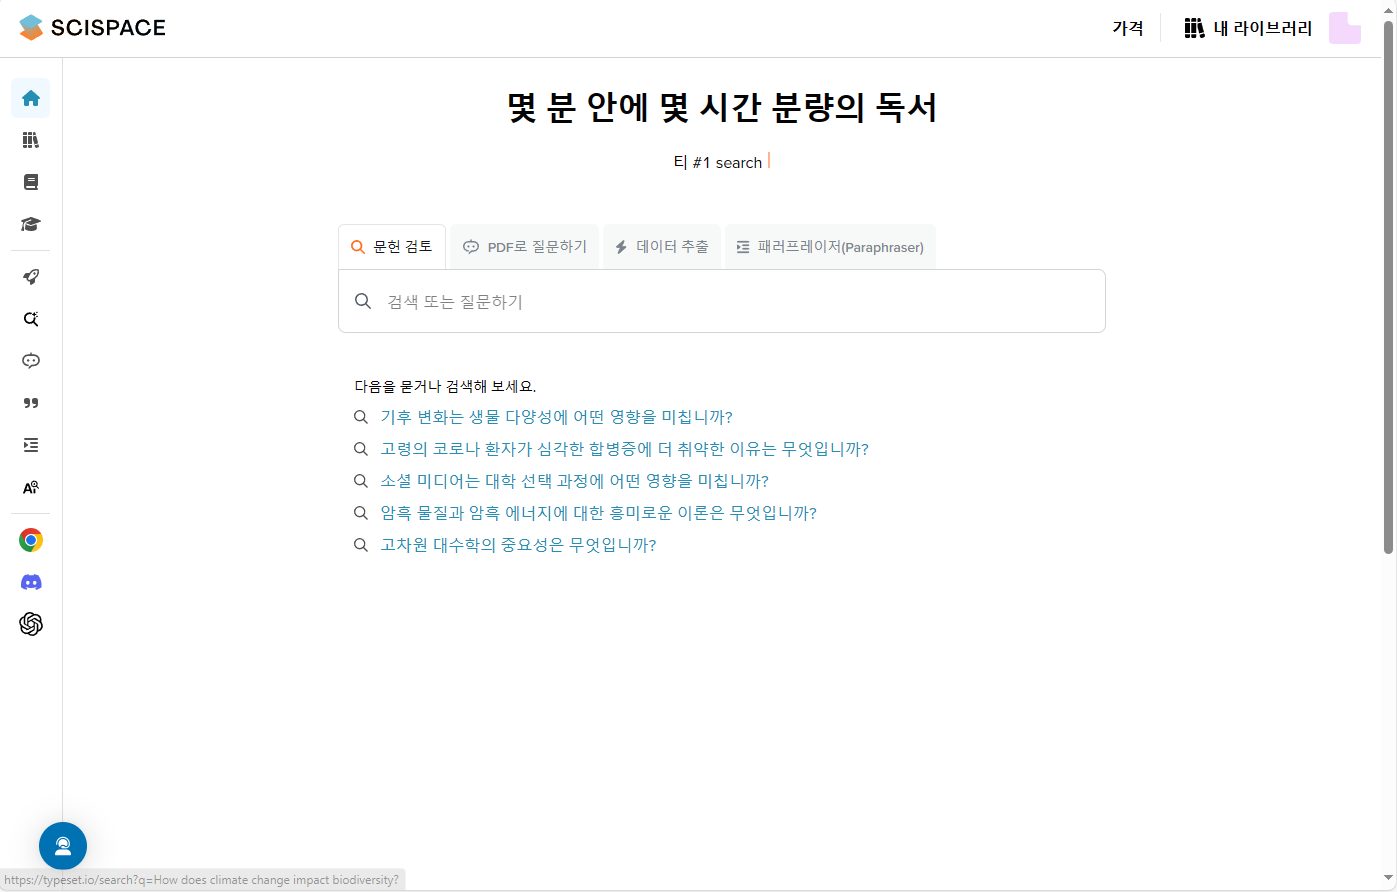
Task: Open 내 라이브러리 in top bar
Action: point(1248,28)
